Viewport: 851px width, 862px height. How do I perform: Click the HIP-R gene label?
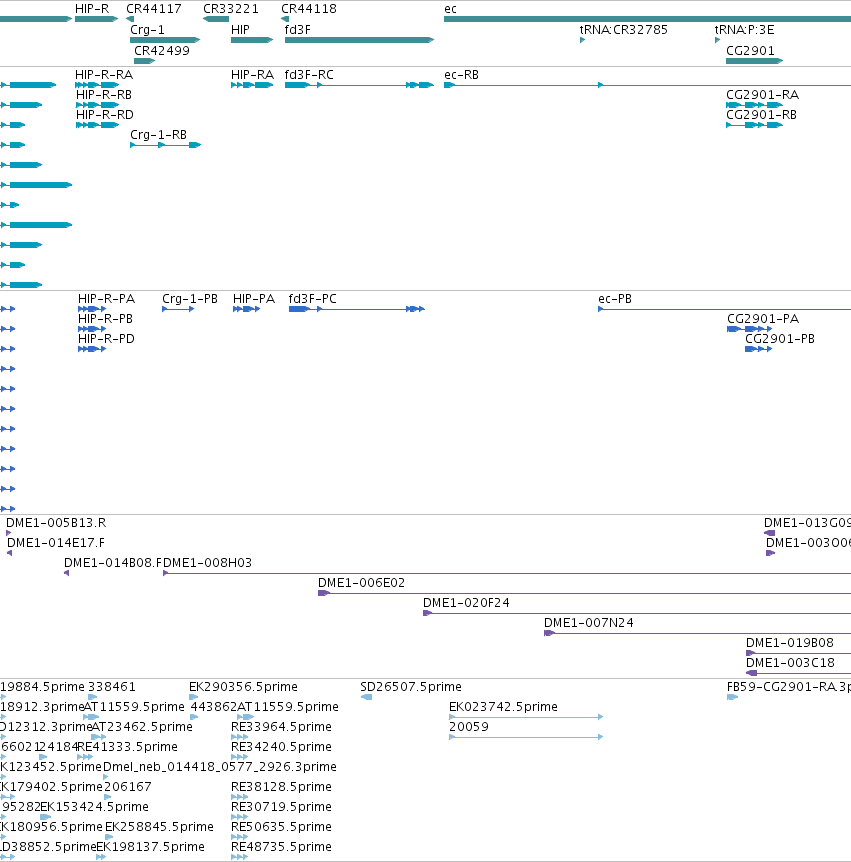click(92, 9)
